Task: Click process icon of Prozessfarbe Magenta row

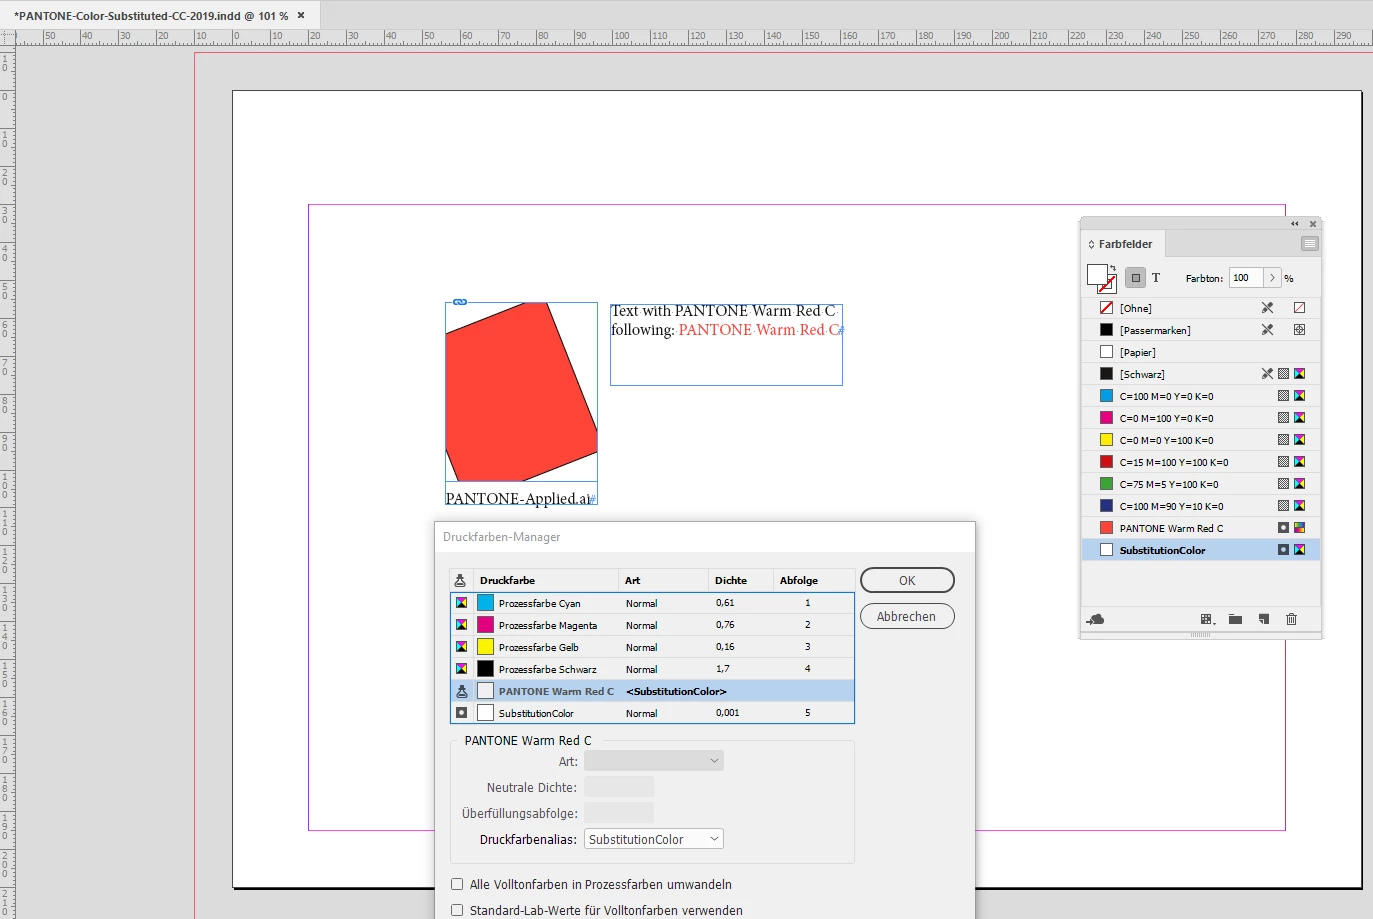Action: [461, 625]
